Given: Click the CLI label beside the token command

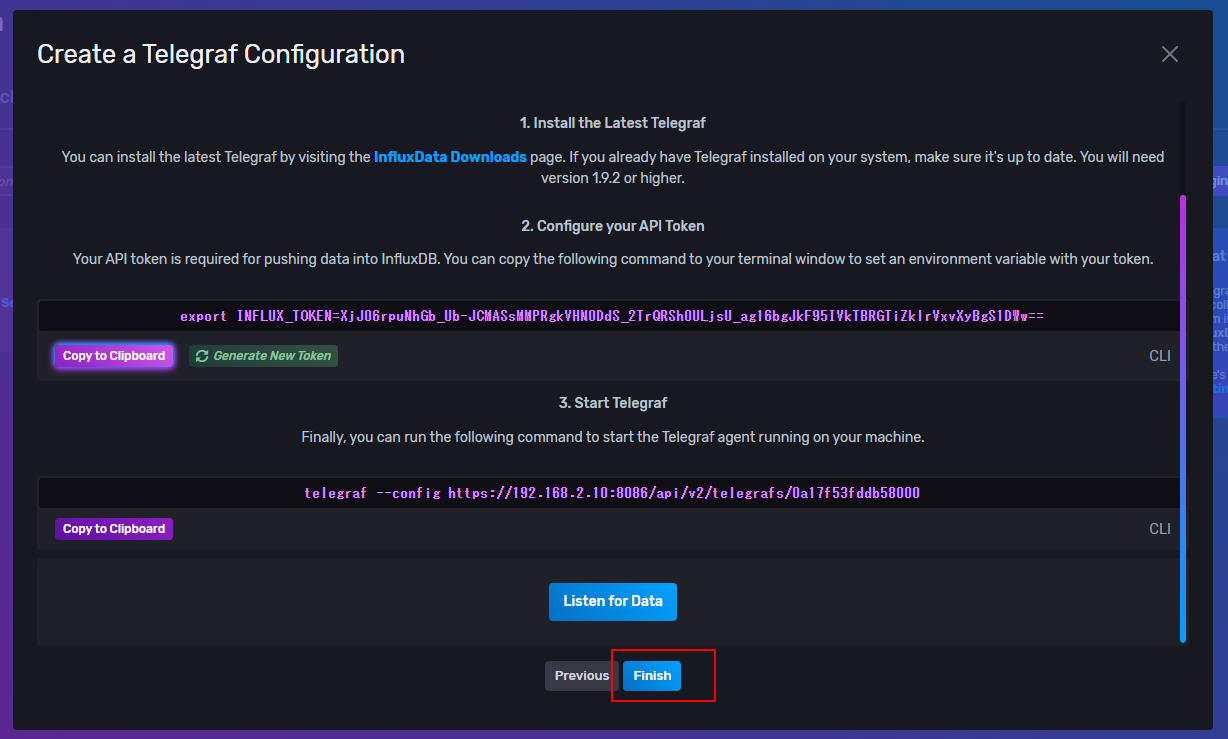Looking at the screenshot, I should click(1160, 356).
